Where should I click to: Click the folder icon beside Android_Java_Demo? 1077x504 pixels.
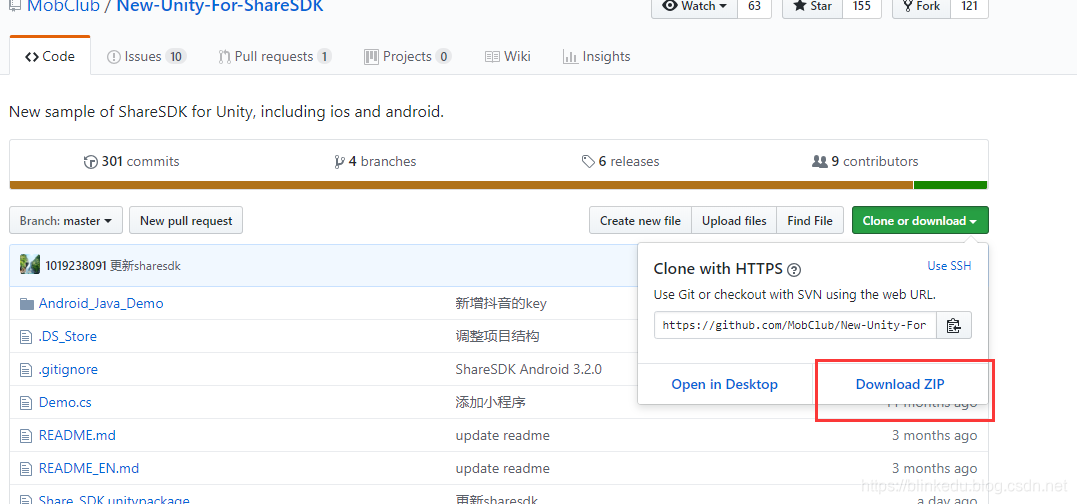[x=27, y=303]
